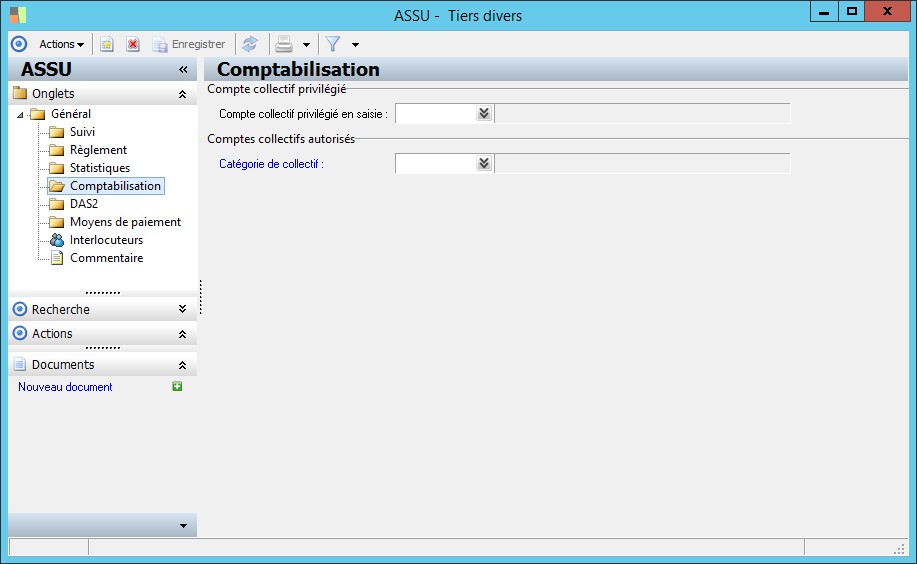Open Compte collectif privilégié en saisie dropdown

click(484, 114)
